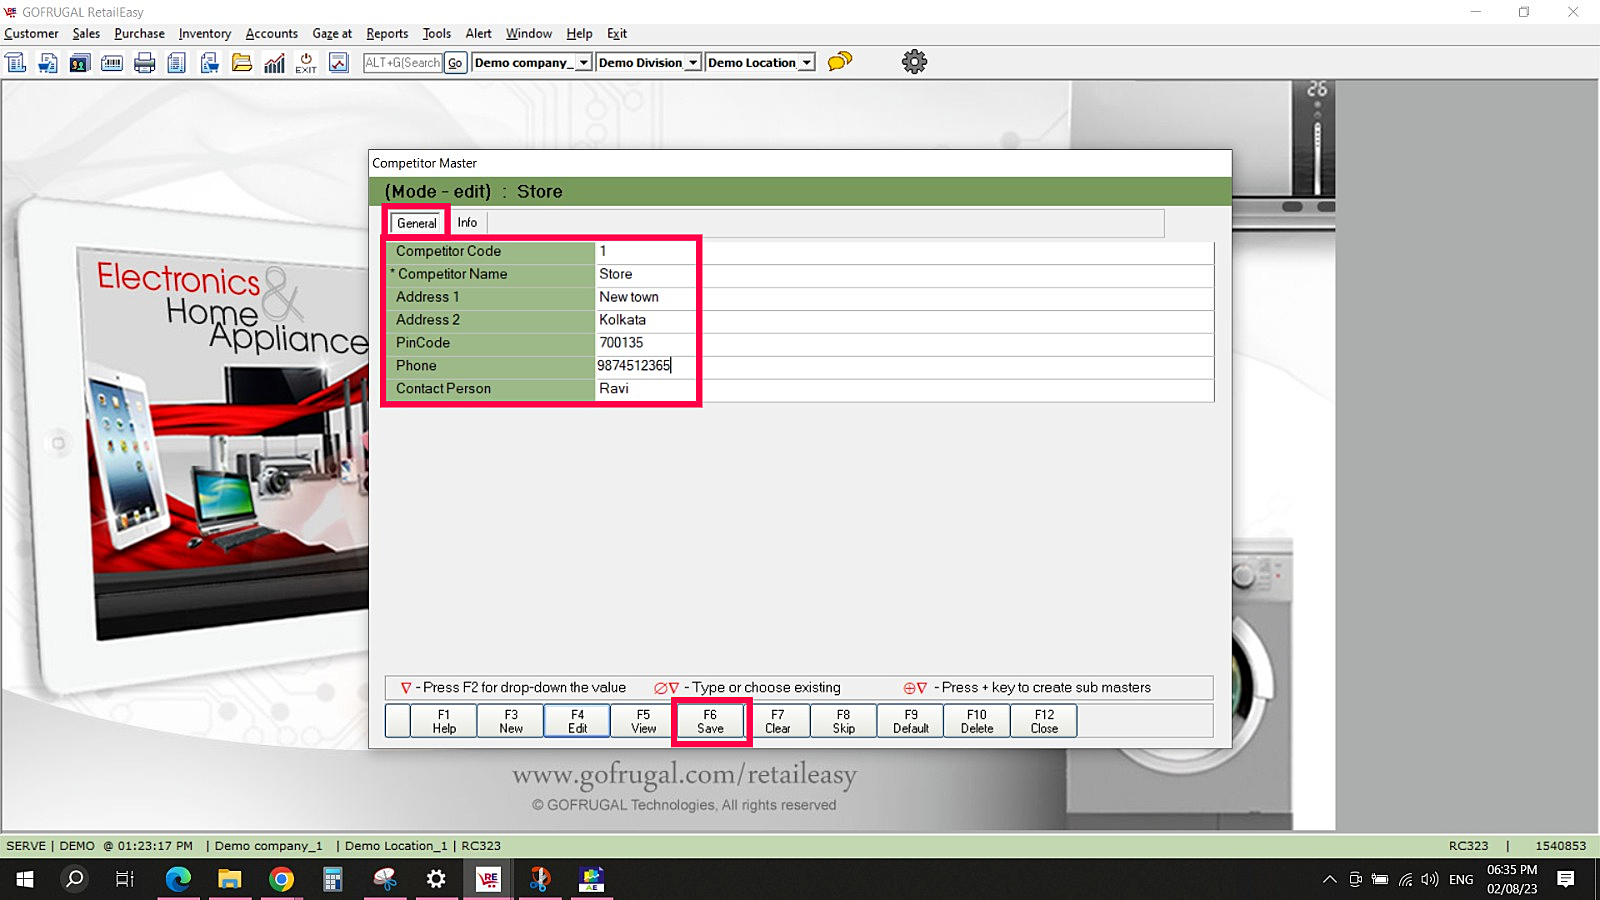Click the scissors app icon right of the RE icon
This screenshot has height=900, width=1600.
pos(540,879)
